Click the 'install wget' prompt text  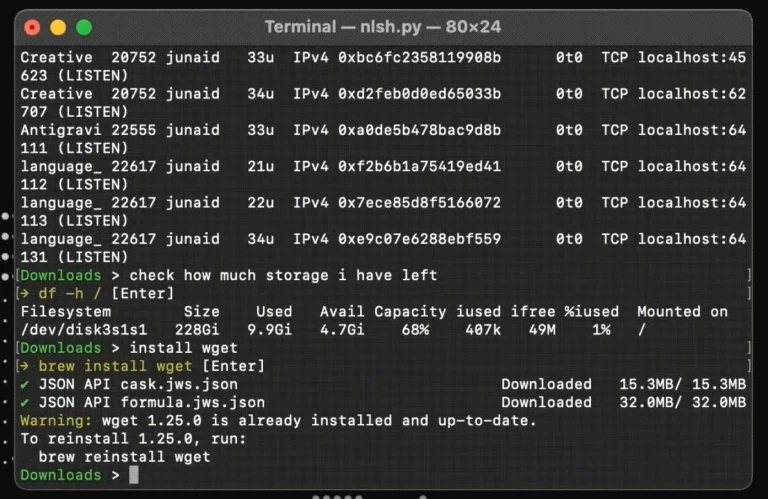(x=184, y=348)
